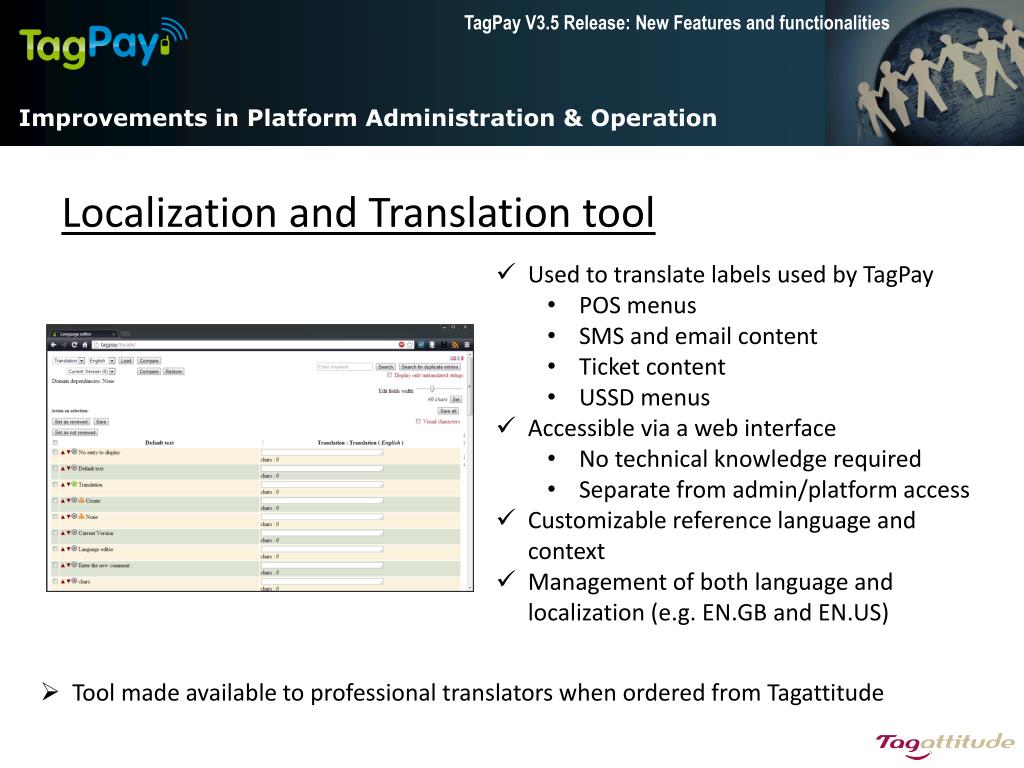Click the 'Enter keyword' search field
Image resolution: width=1024 pixels, height=768 pixels.
[x=345, y=366]
